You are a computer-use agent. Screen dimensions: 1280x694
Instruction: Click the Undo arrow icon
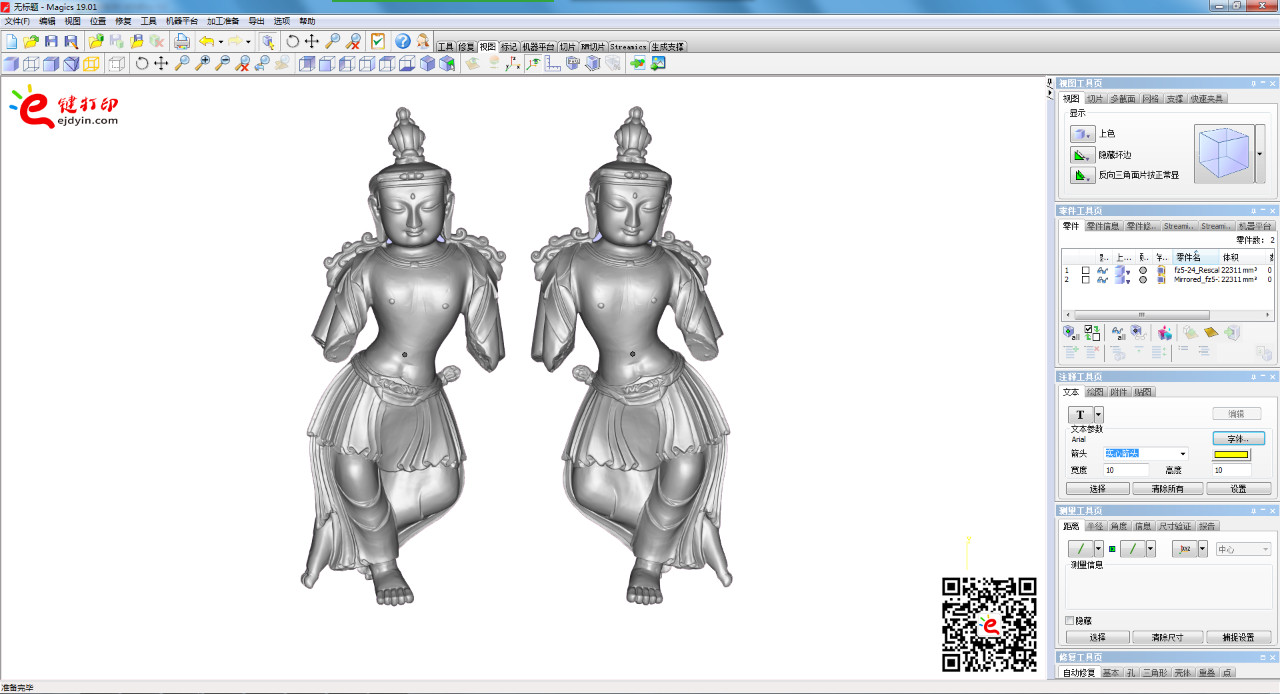(x=206, y=41)
